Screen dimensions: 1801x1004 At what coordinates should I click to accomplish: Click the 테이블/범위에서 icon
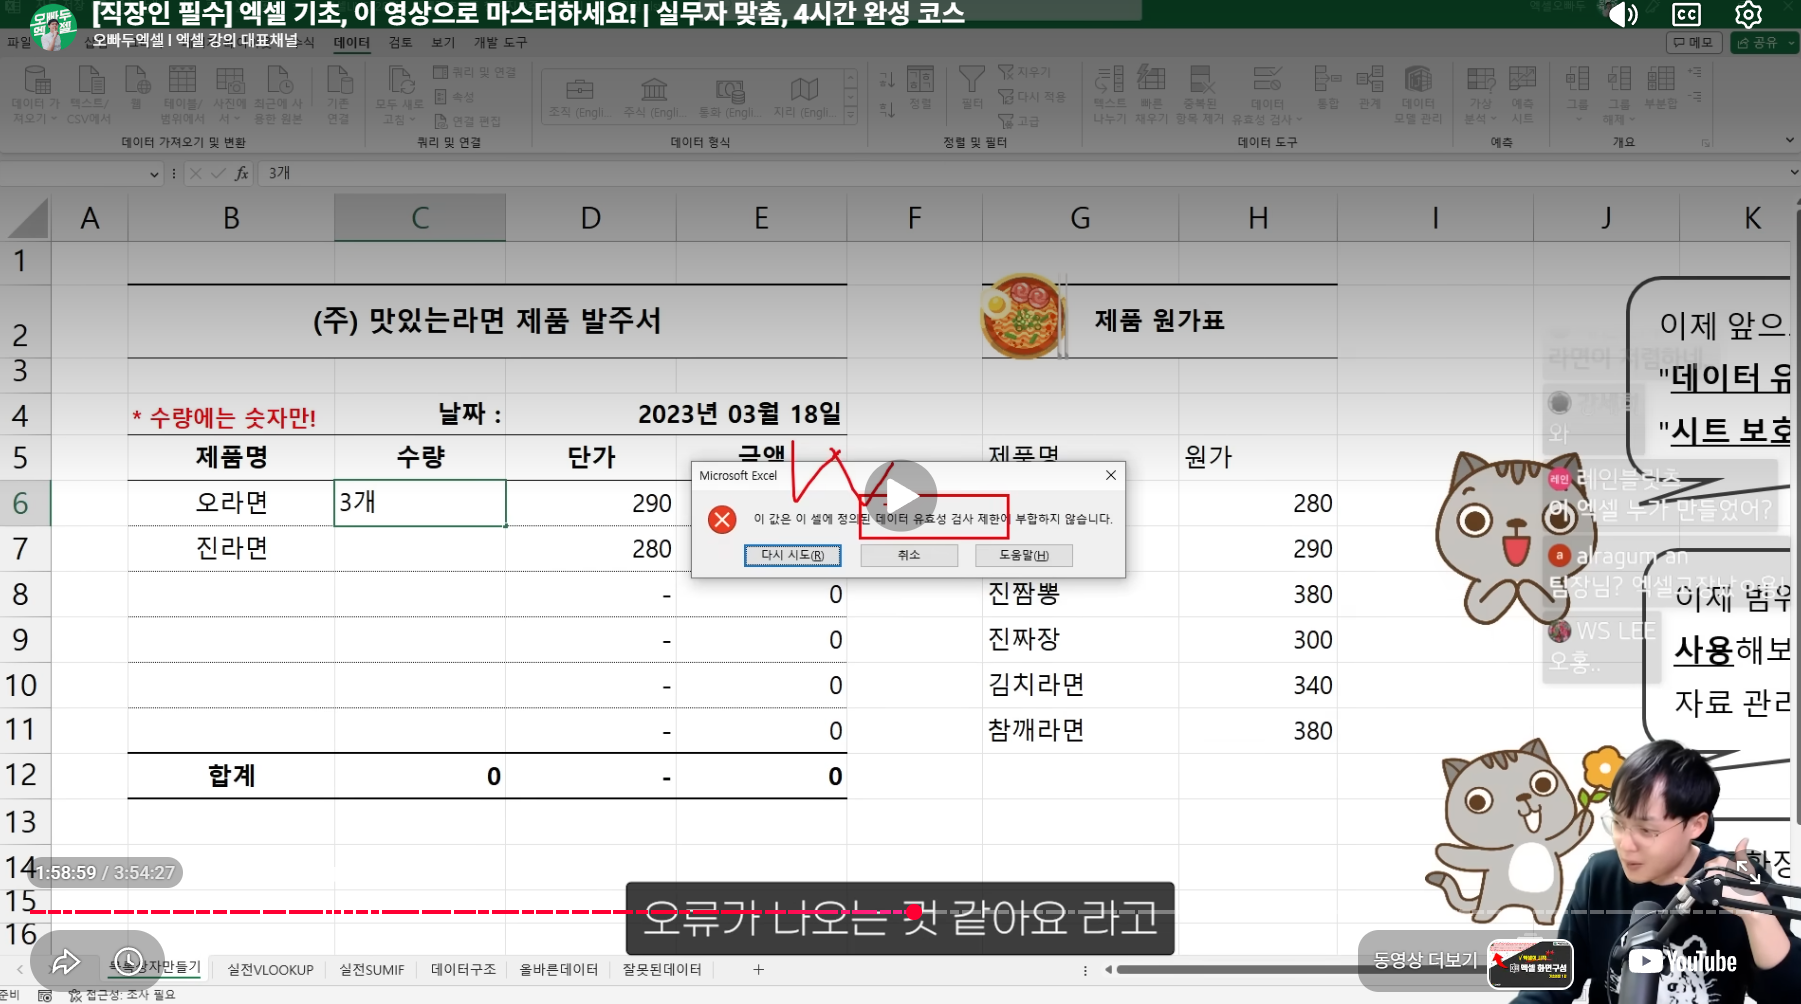(182, 95)
